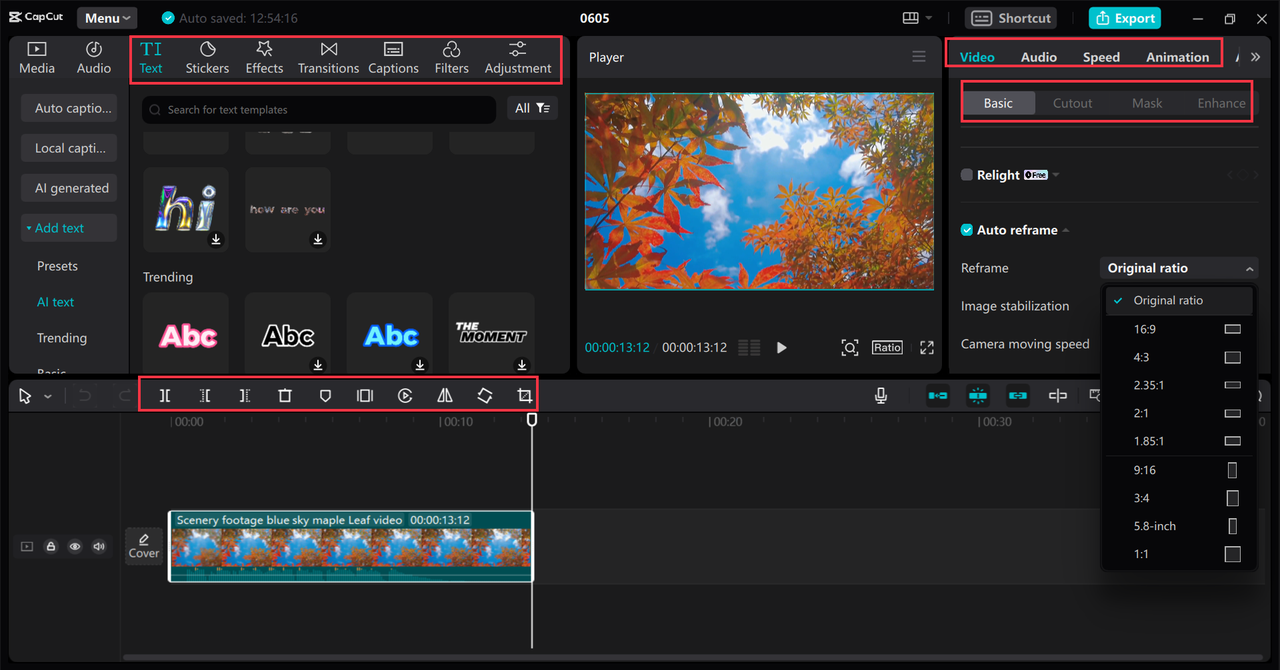Toggle the Relight checkbox
This screenshot has width=1280, height=670.
coord(967,175)
